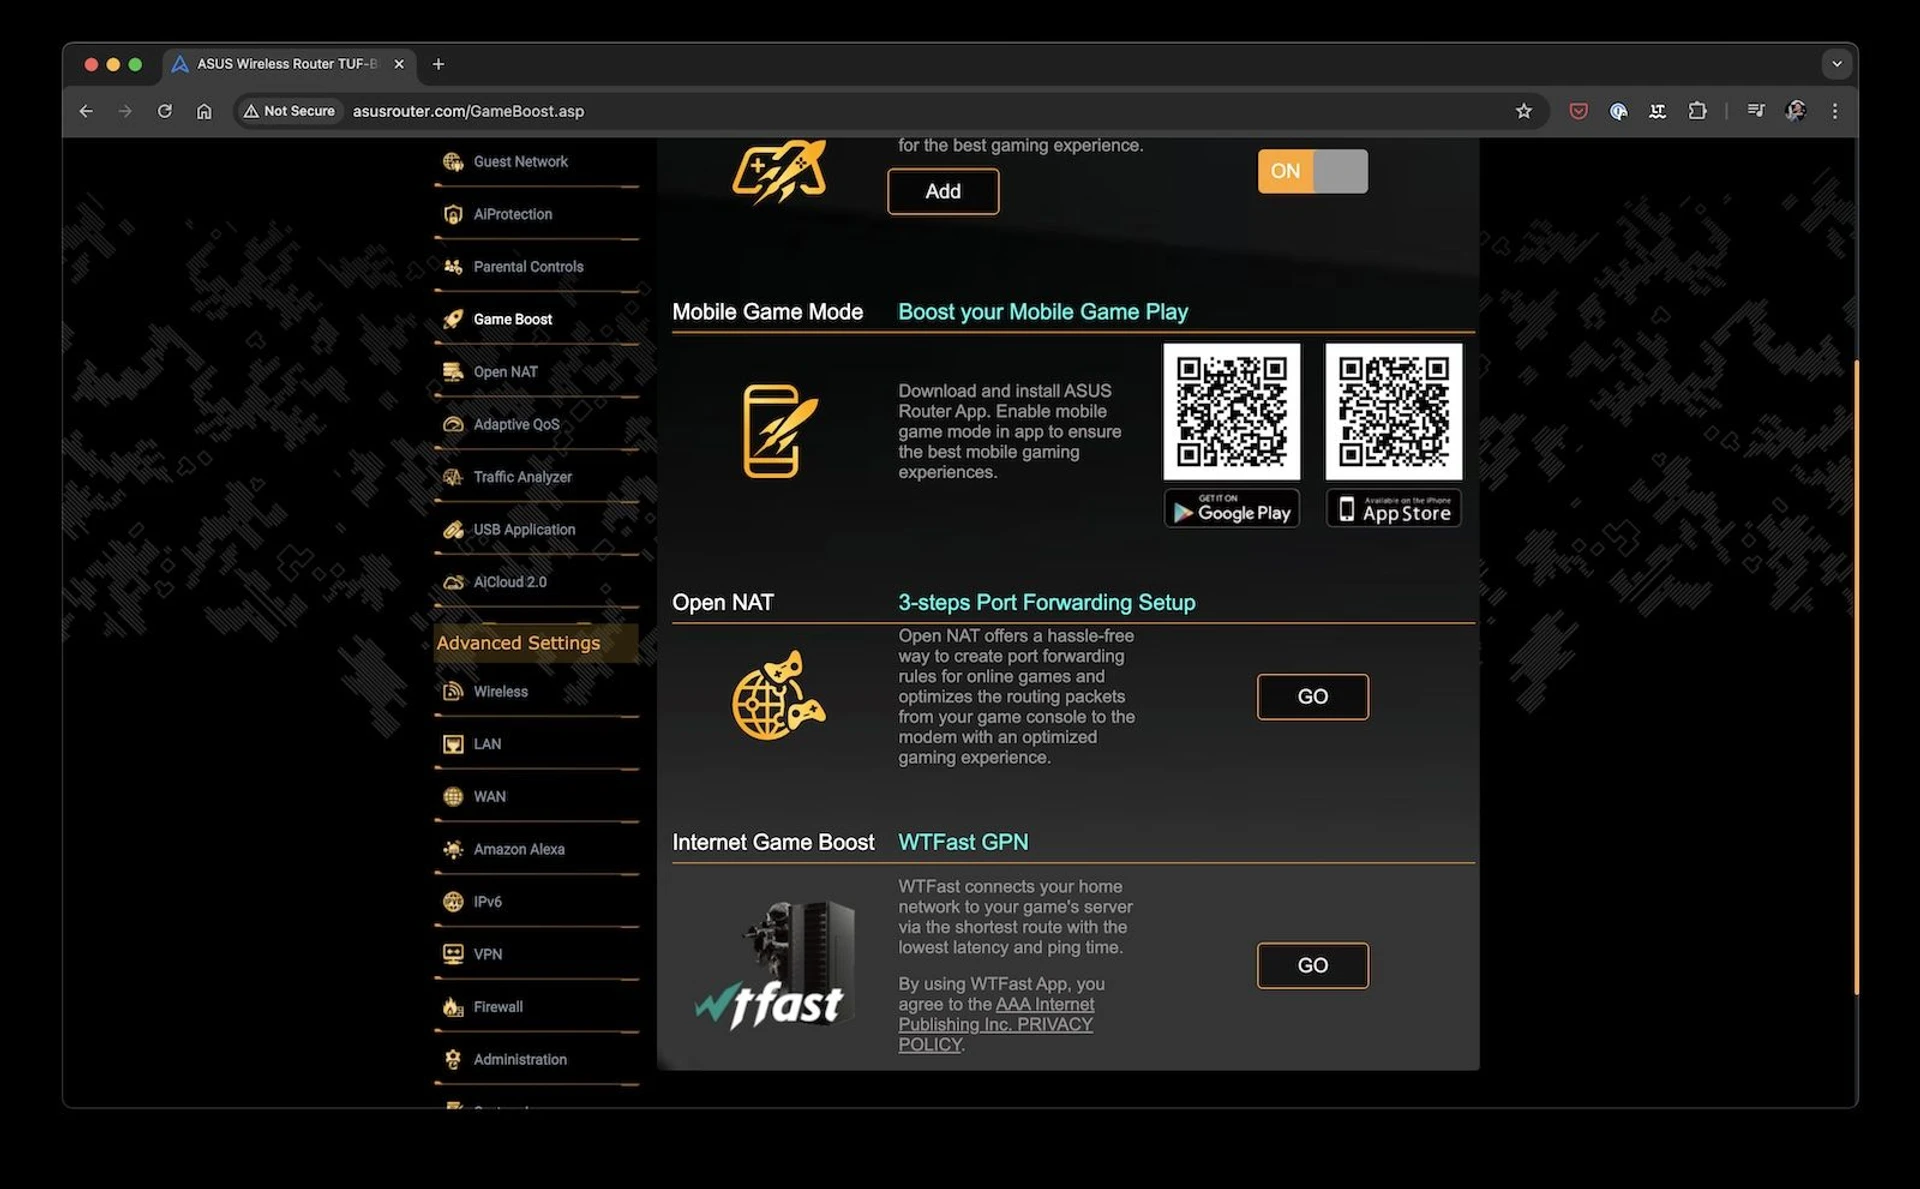Open the browser Extensions puzzle icon
1920x1189 pixels.
pos(1697,111)
